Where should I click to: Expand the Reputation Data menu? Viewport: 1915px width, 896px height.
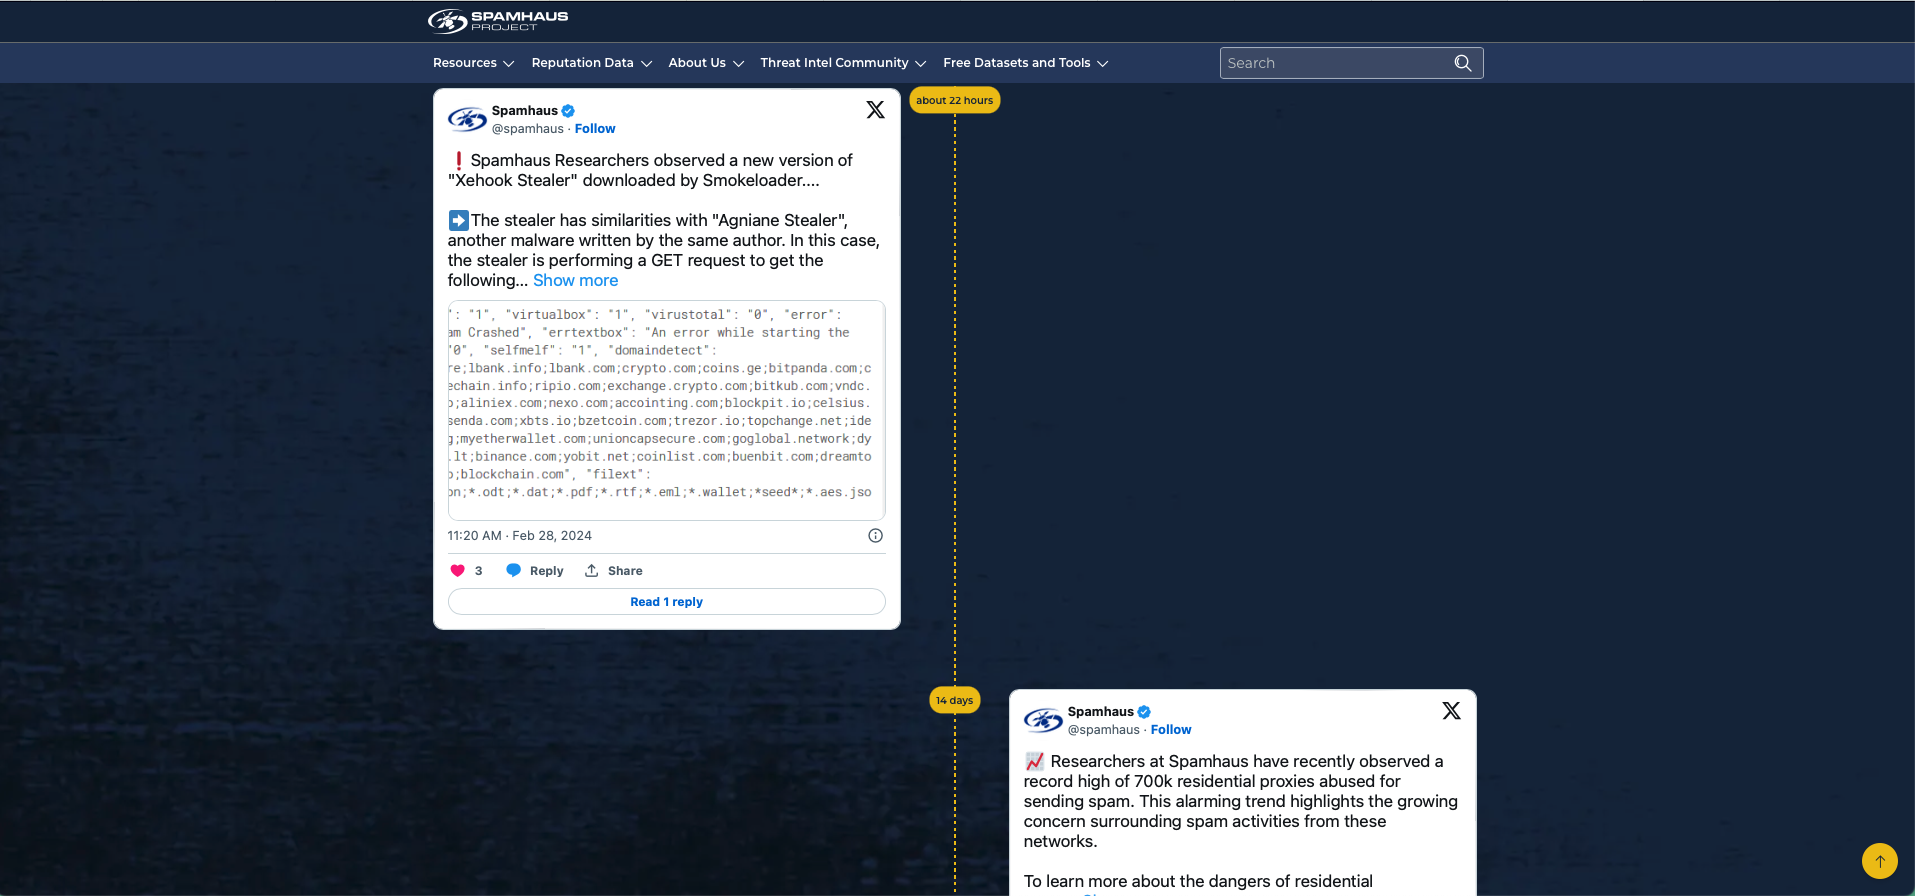coord(591,63)
